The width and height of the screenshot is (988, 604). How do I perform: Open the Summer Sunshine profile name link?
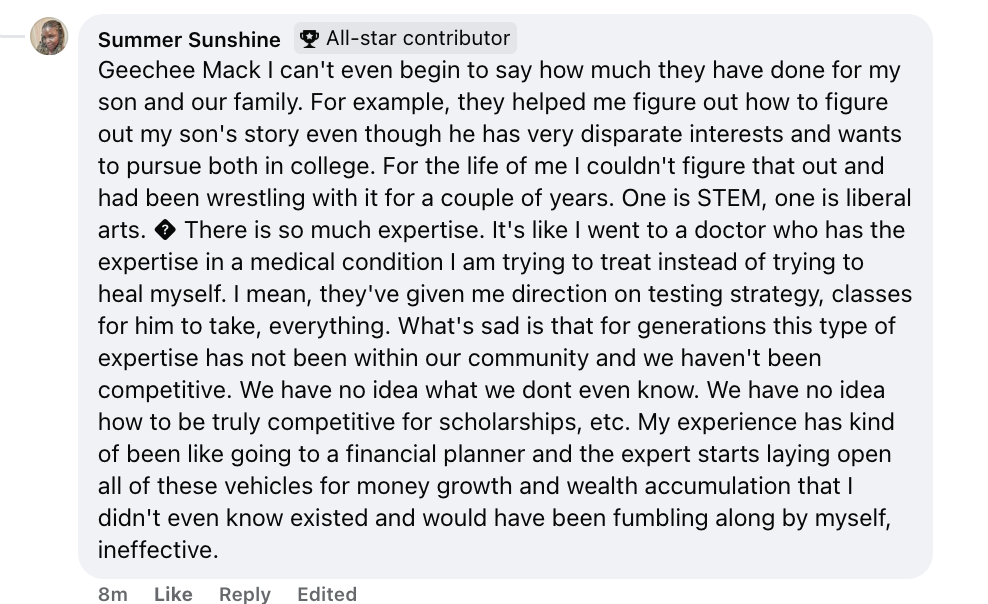click(x=189, y=40)
